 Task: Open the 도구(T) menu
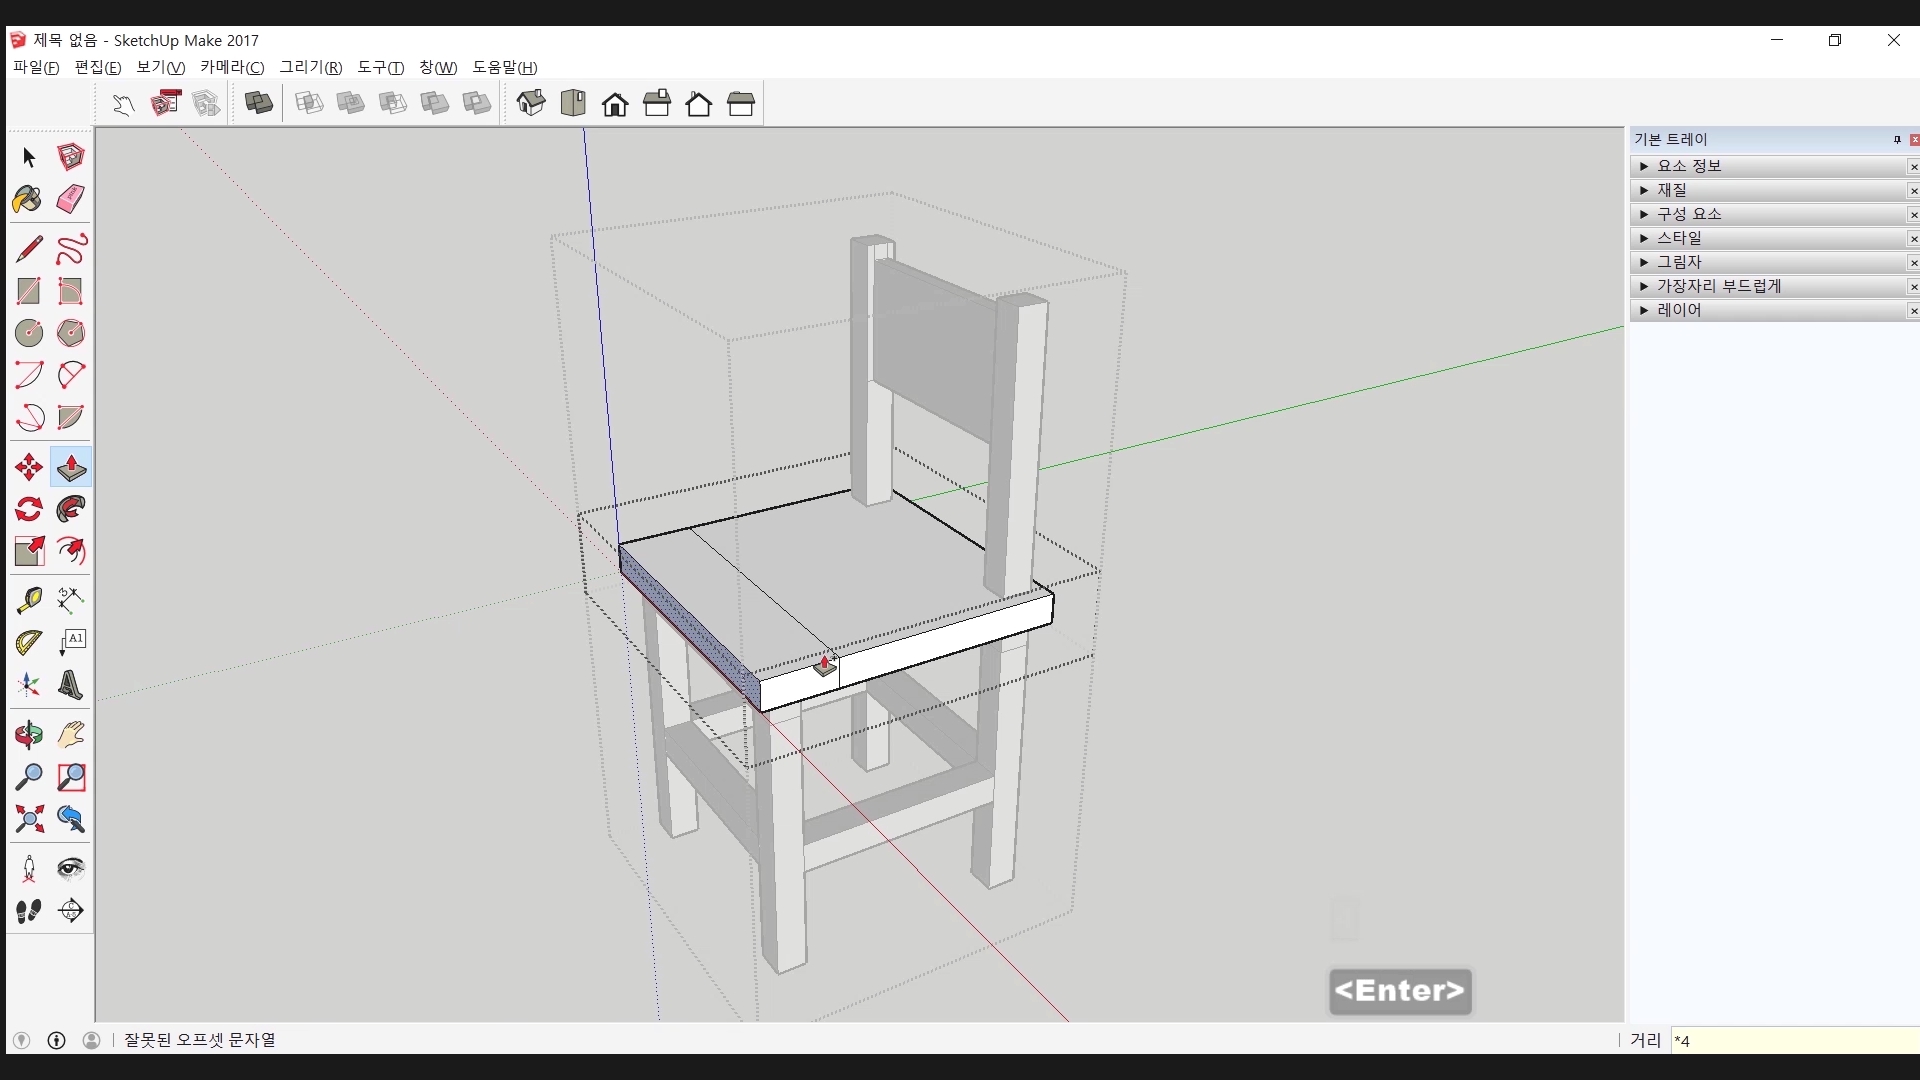(380, 67)
